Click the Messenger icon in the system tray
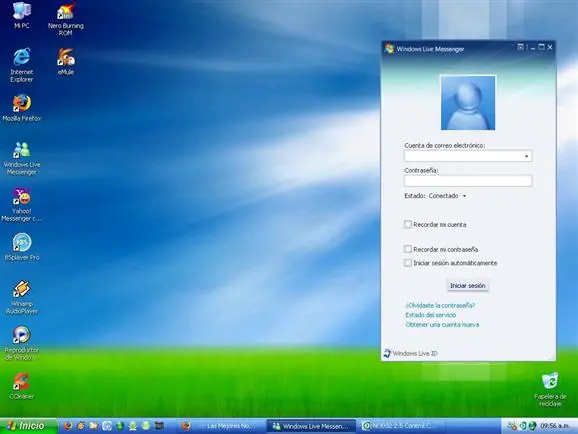 pos(512,426)
